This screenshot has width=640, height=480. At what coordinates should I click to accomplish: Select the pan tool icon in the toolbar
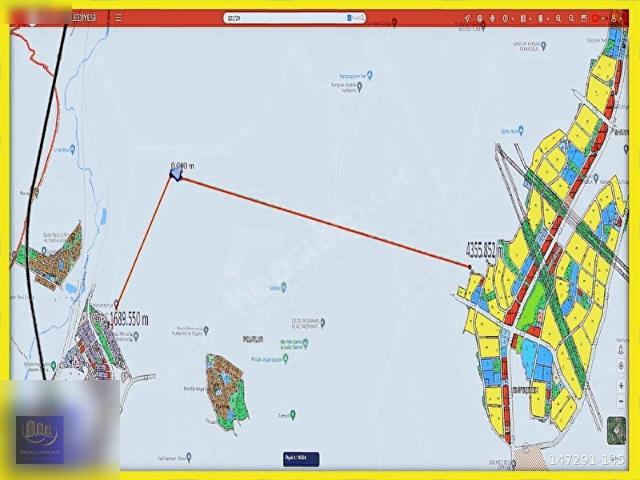(x=493, y=18)
